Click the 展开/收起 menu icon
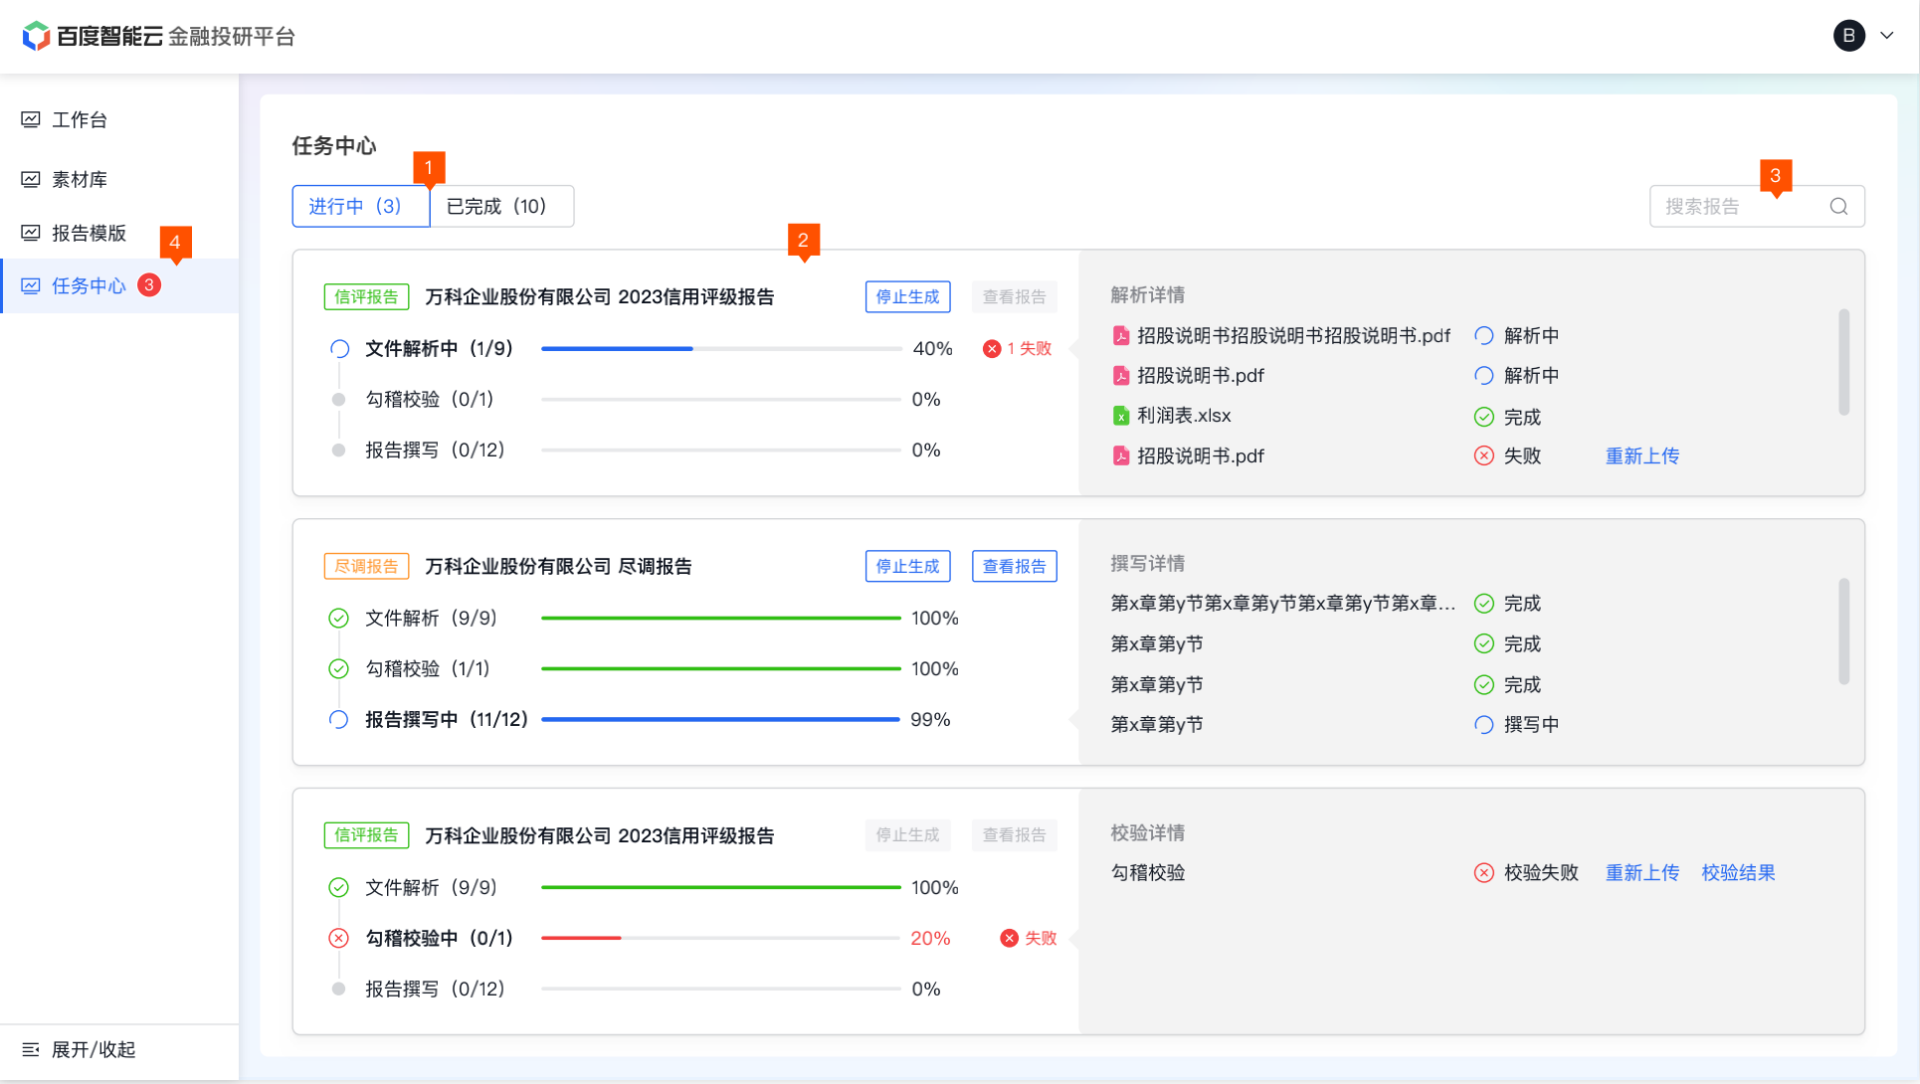This screenshot has height=1084, width=1920. coord(31,1049)
